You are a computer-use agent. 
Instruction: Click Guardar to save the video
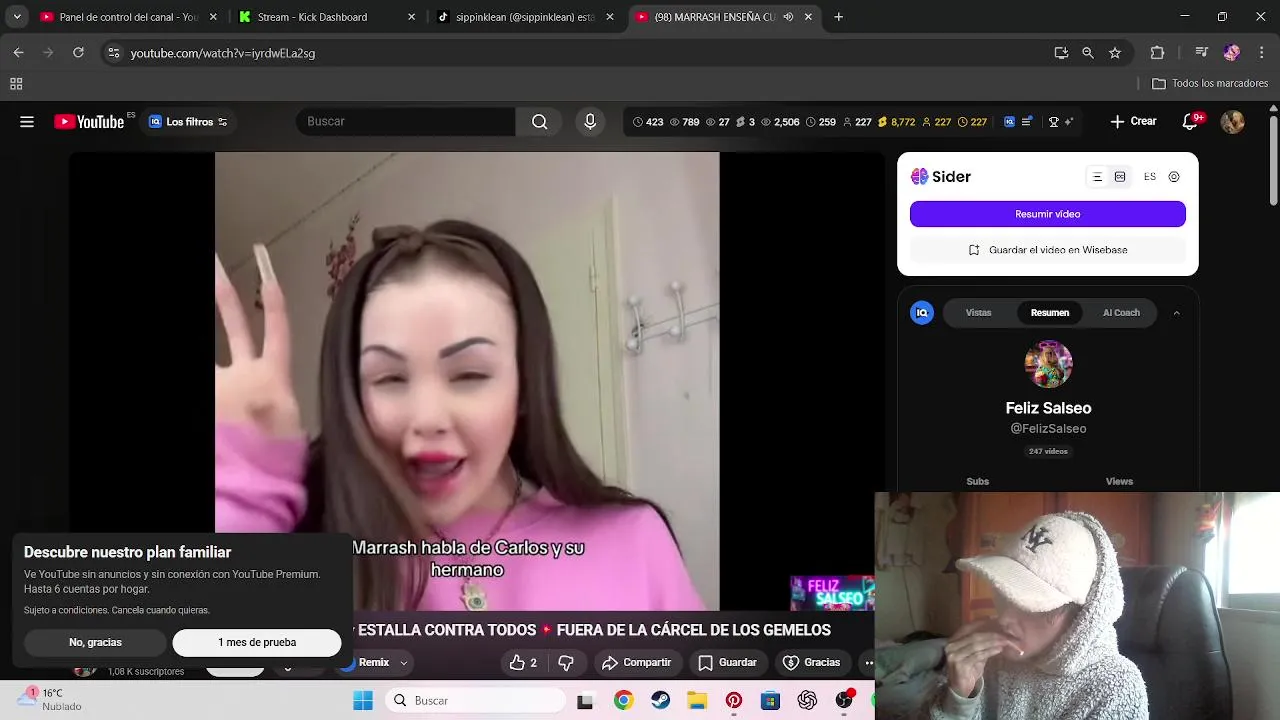tap(727, 662)
